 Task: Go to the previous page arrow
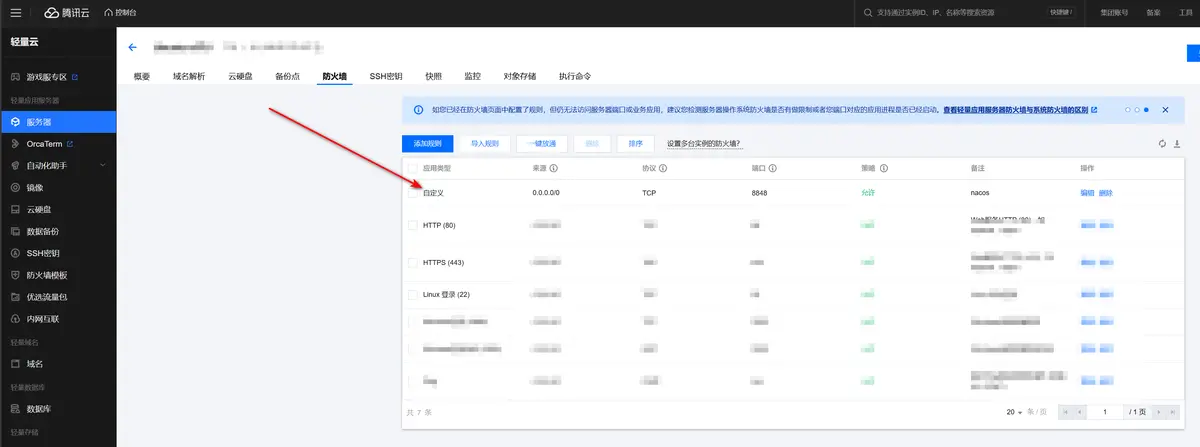[x=1078, y=412]
